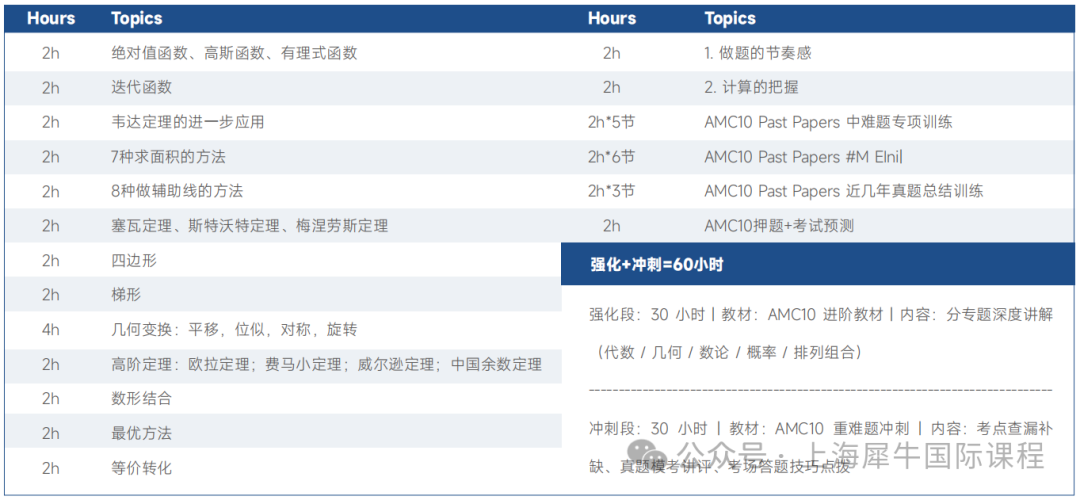
Task: Select AMC10 Past Papers #M Elnil row
Action: (x=803, y=157)
